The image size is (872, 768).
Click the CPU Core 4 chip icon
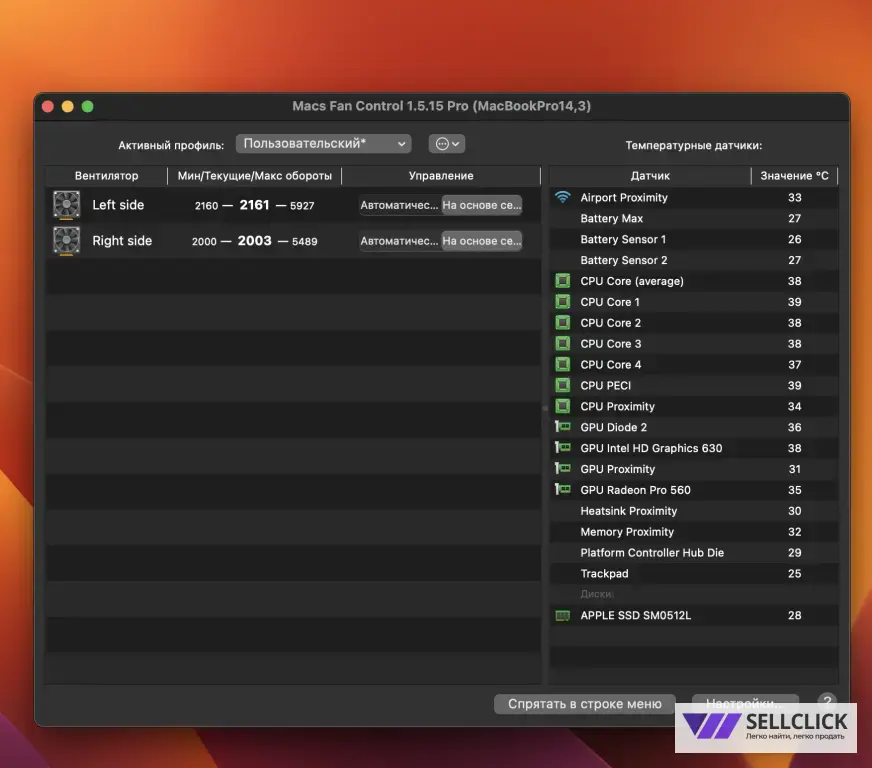(563, 364)
